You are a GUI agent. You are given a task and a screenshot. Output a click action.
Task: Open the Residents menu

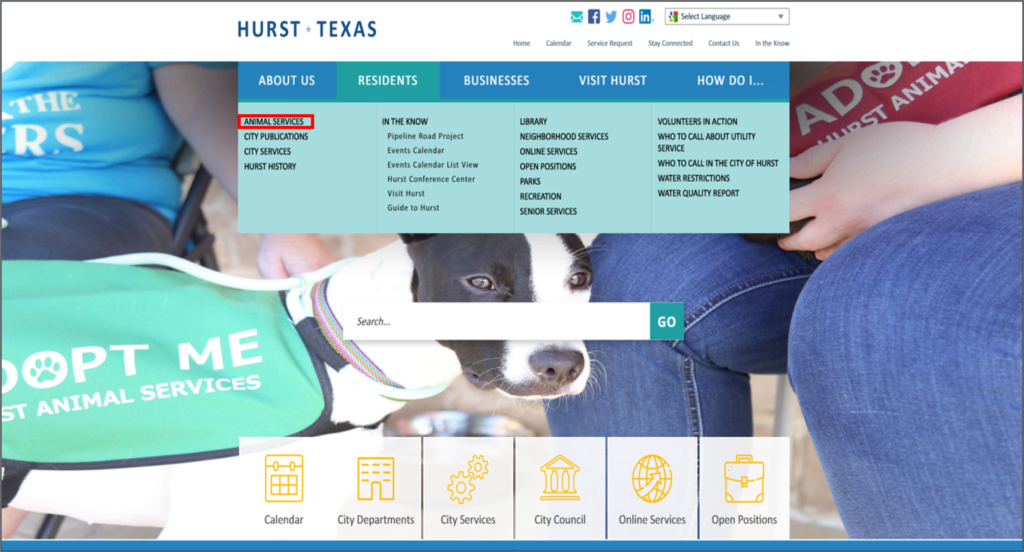(x=387, y=80)
